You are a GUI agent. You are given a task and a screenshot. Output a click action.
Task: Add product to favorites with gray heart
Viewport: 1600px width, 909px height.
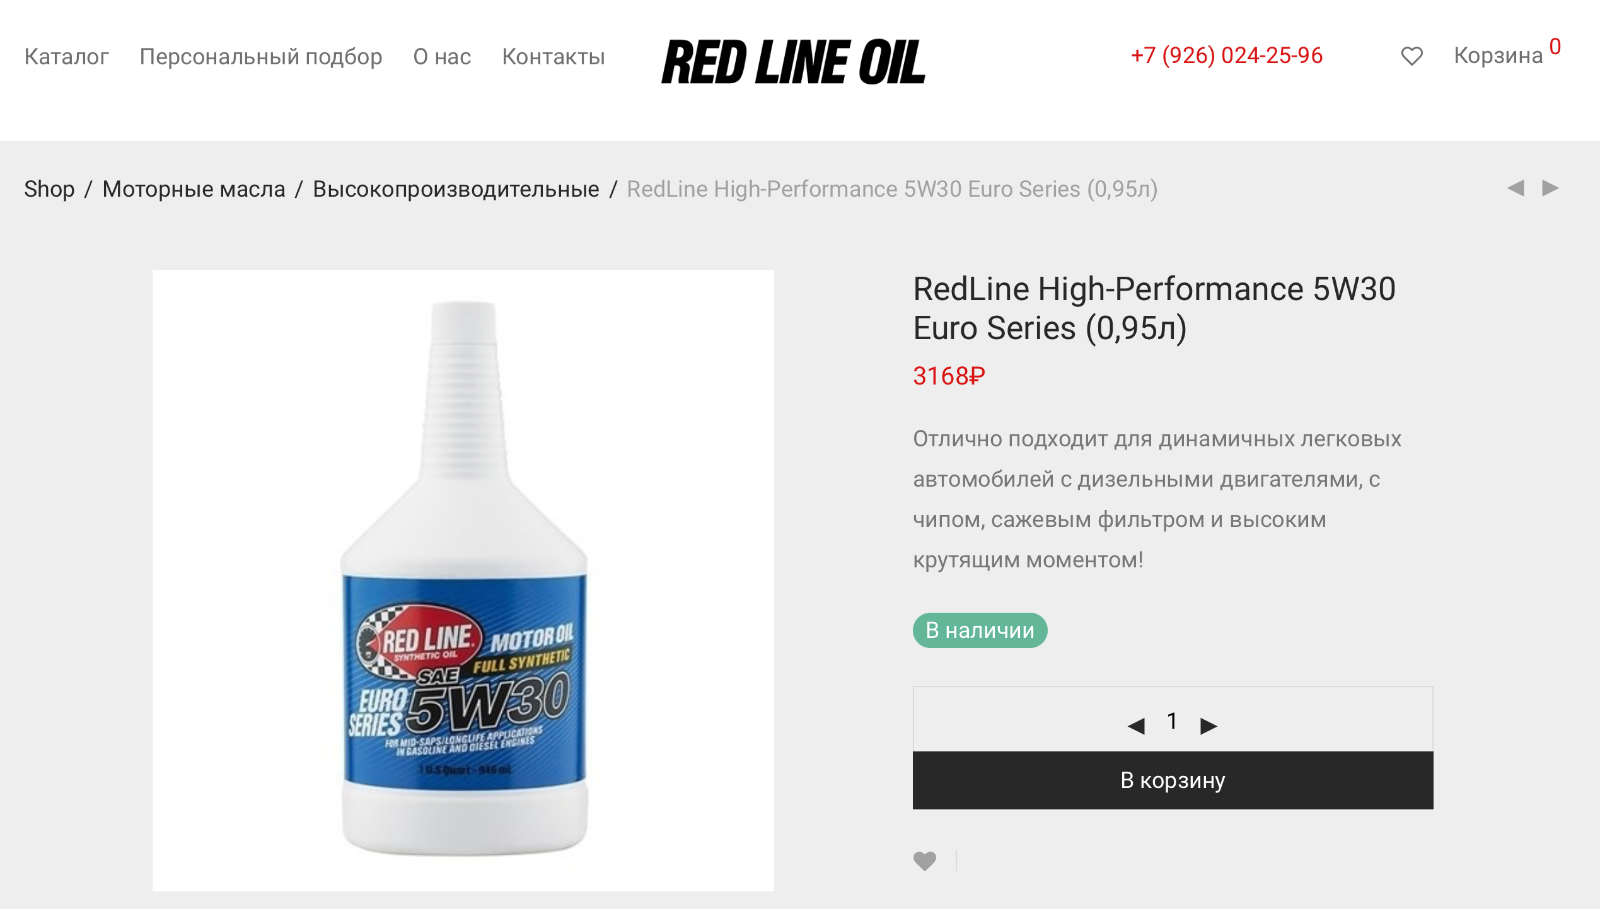click(x=925, y=861)
